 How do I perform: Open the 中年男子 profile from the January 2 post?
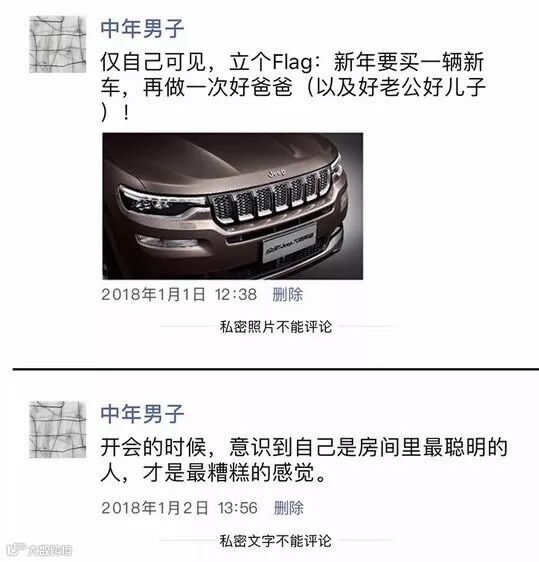click(142, 414)
